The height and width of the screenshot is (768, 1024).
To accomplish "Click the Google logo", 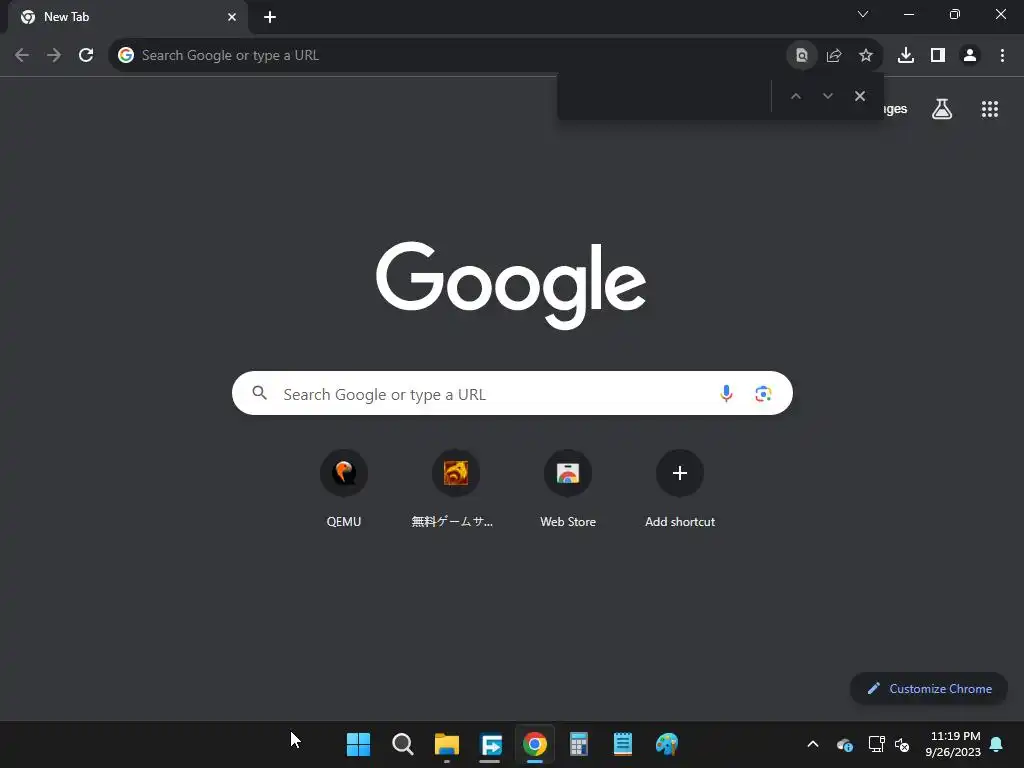I will coord(511,285).
